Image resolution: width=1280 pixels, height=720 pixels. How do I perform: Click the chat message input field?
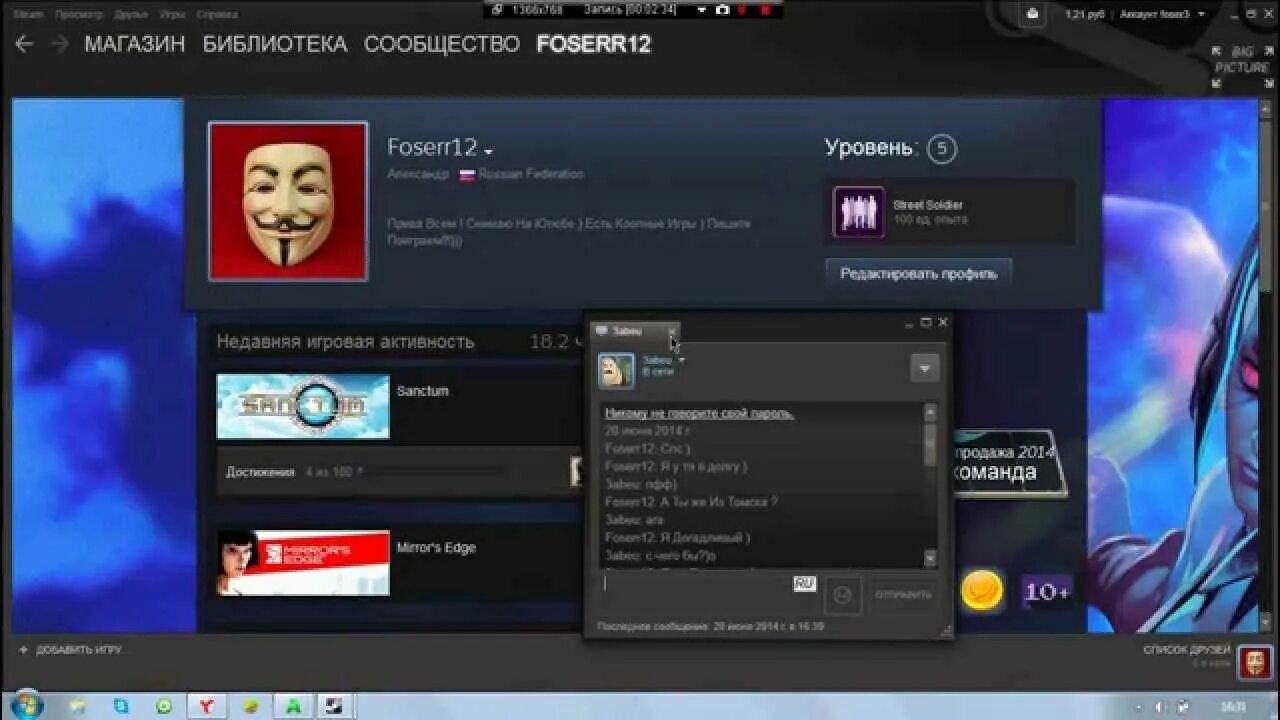(708, 595)
